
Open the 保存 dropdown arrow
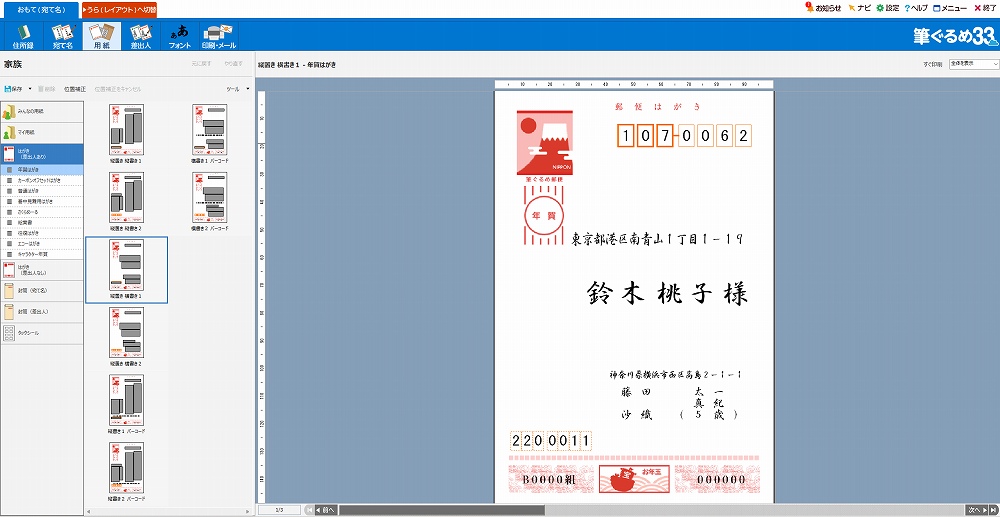coord(30,89)
